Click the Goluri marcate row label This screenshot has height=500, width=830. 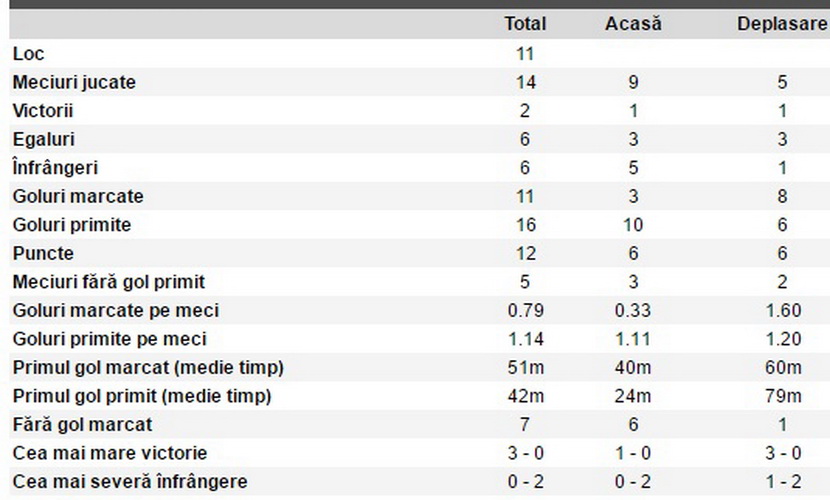pos(78,196)
